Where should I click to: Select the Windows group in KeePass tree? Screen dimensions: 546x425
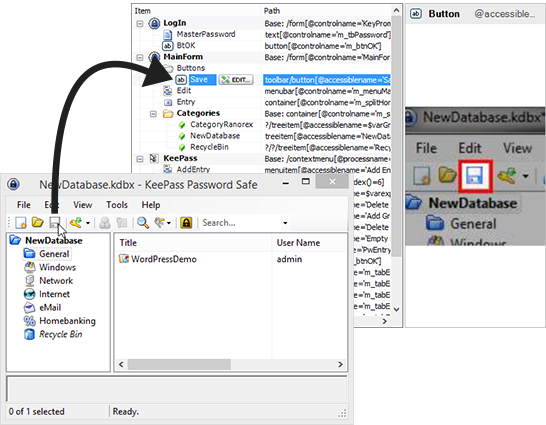57,267
